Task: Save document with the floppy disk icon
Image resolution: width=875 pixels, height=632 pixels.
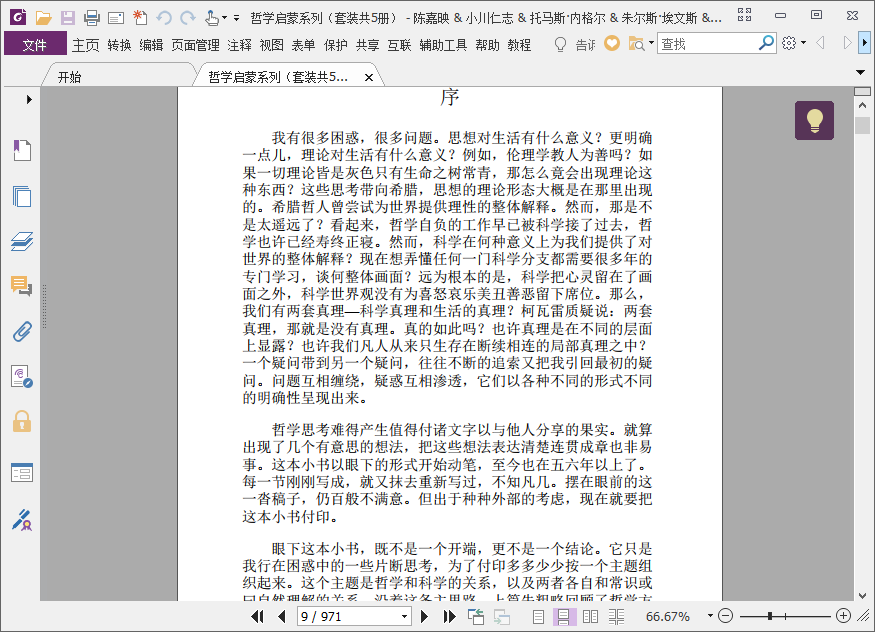Action: pos(68,18)
